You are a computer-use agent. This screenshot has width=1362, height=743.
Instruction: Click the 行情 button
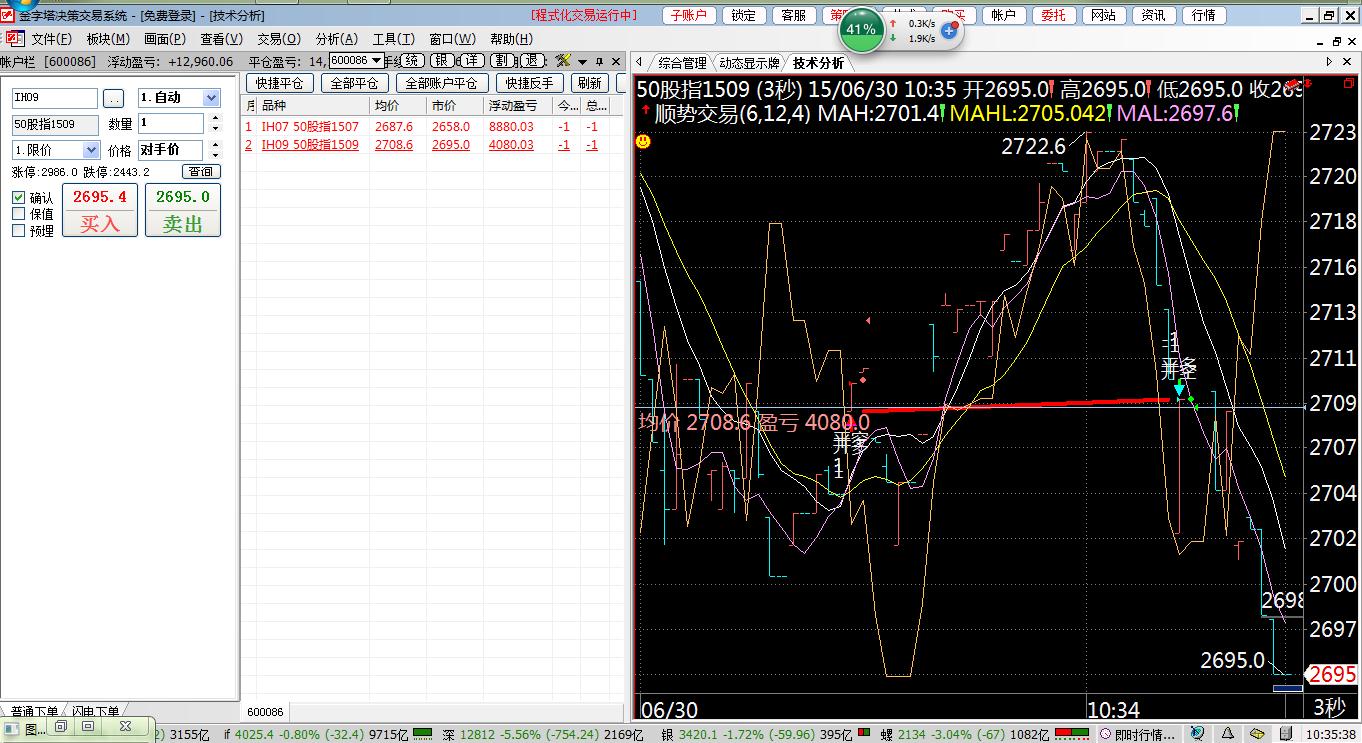pos(1203,15)
